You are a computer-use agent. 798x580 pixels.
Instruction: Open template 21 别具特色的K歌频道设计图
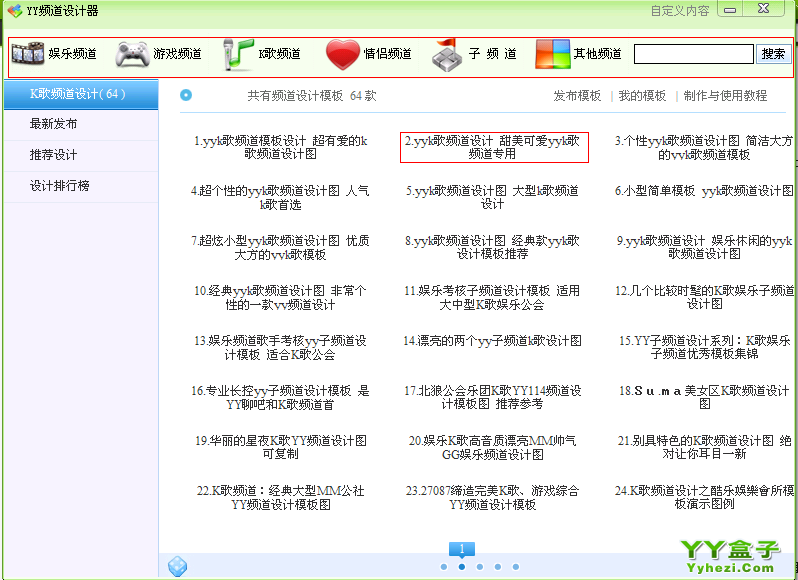704,447
